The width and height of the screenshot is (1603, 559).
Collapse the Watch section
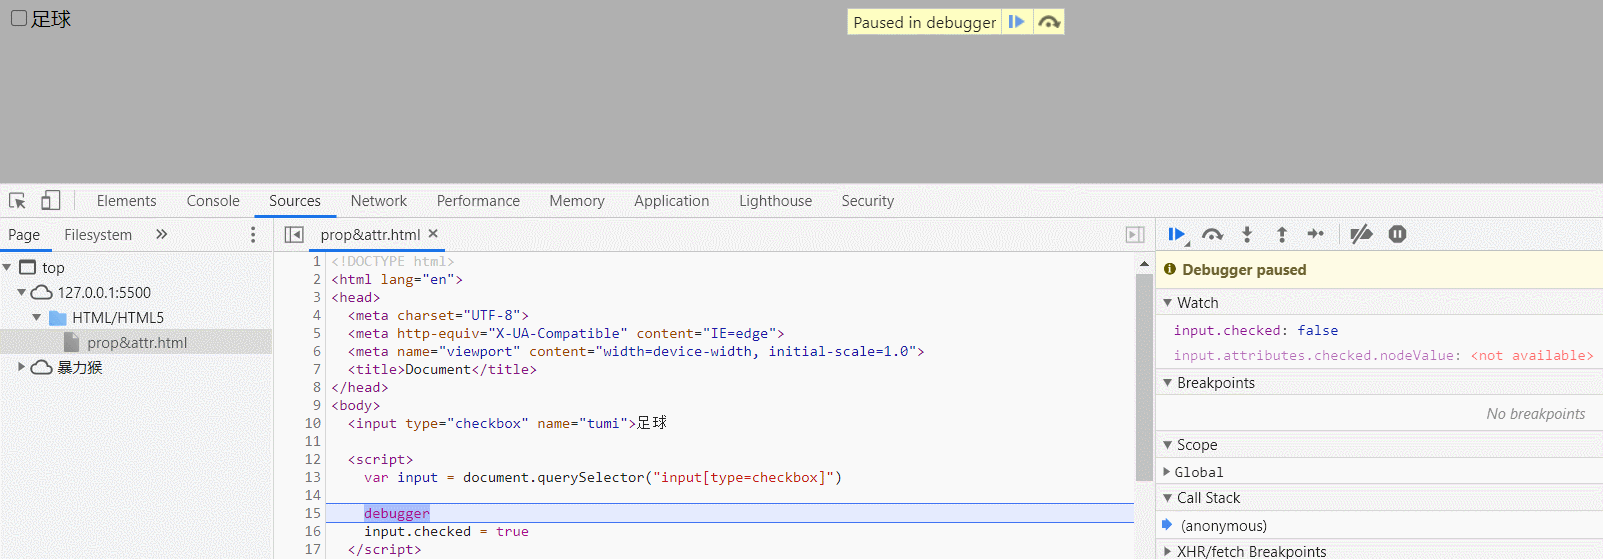[1167, 302]
